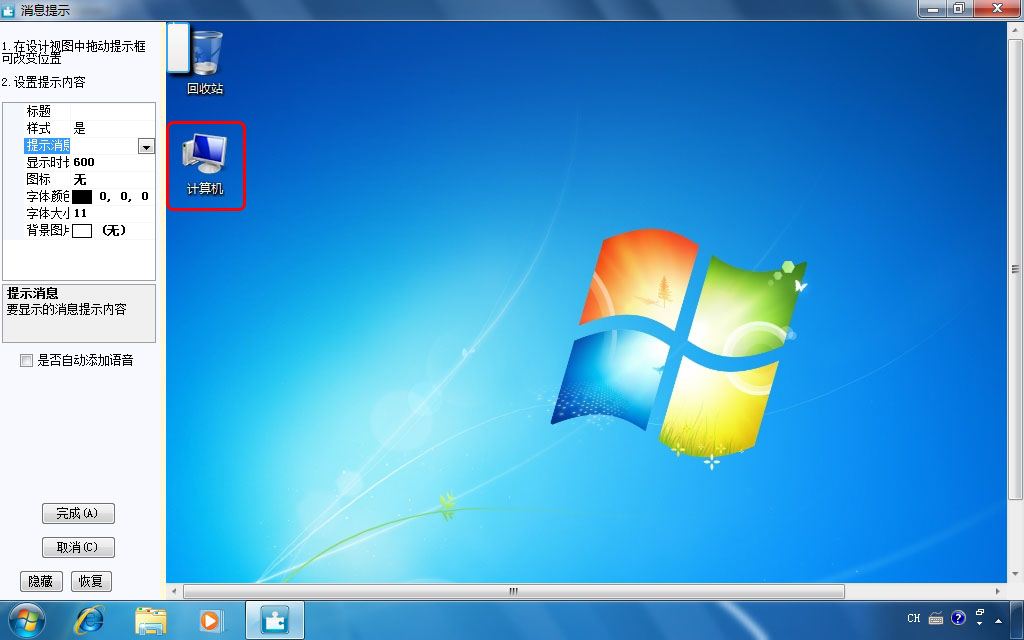The height and width of the screenshot is (640, 1024).
Task: Click the active puzzle-piece app taskbar icon
Action: (275, 620)
